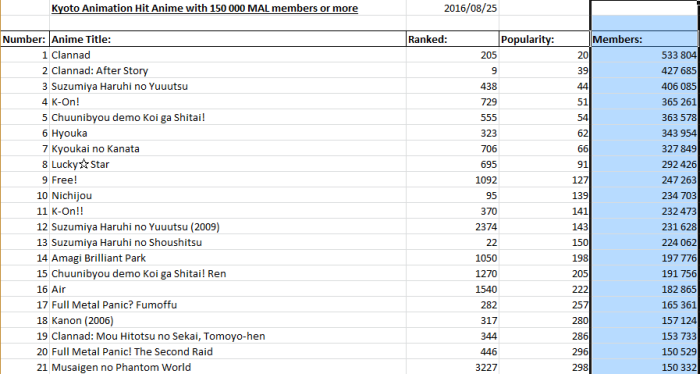Click 'Full Metal Panic? Fumoffu' cell
This screenshot has height=374, width=700.
click(228, 305)
